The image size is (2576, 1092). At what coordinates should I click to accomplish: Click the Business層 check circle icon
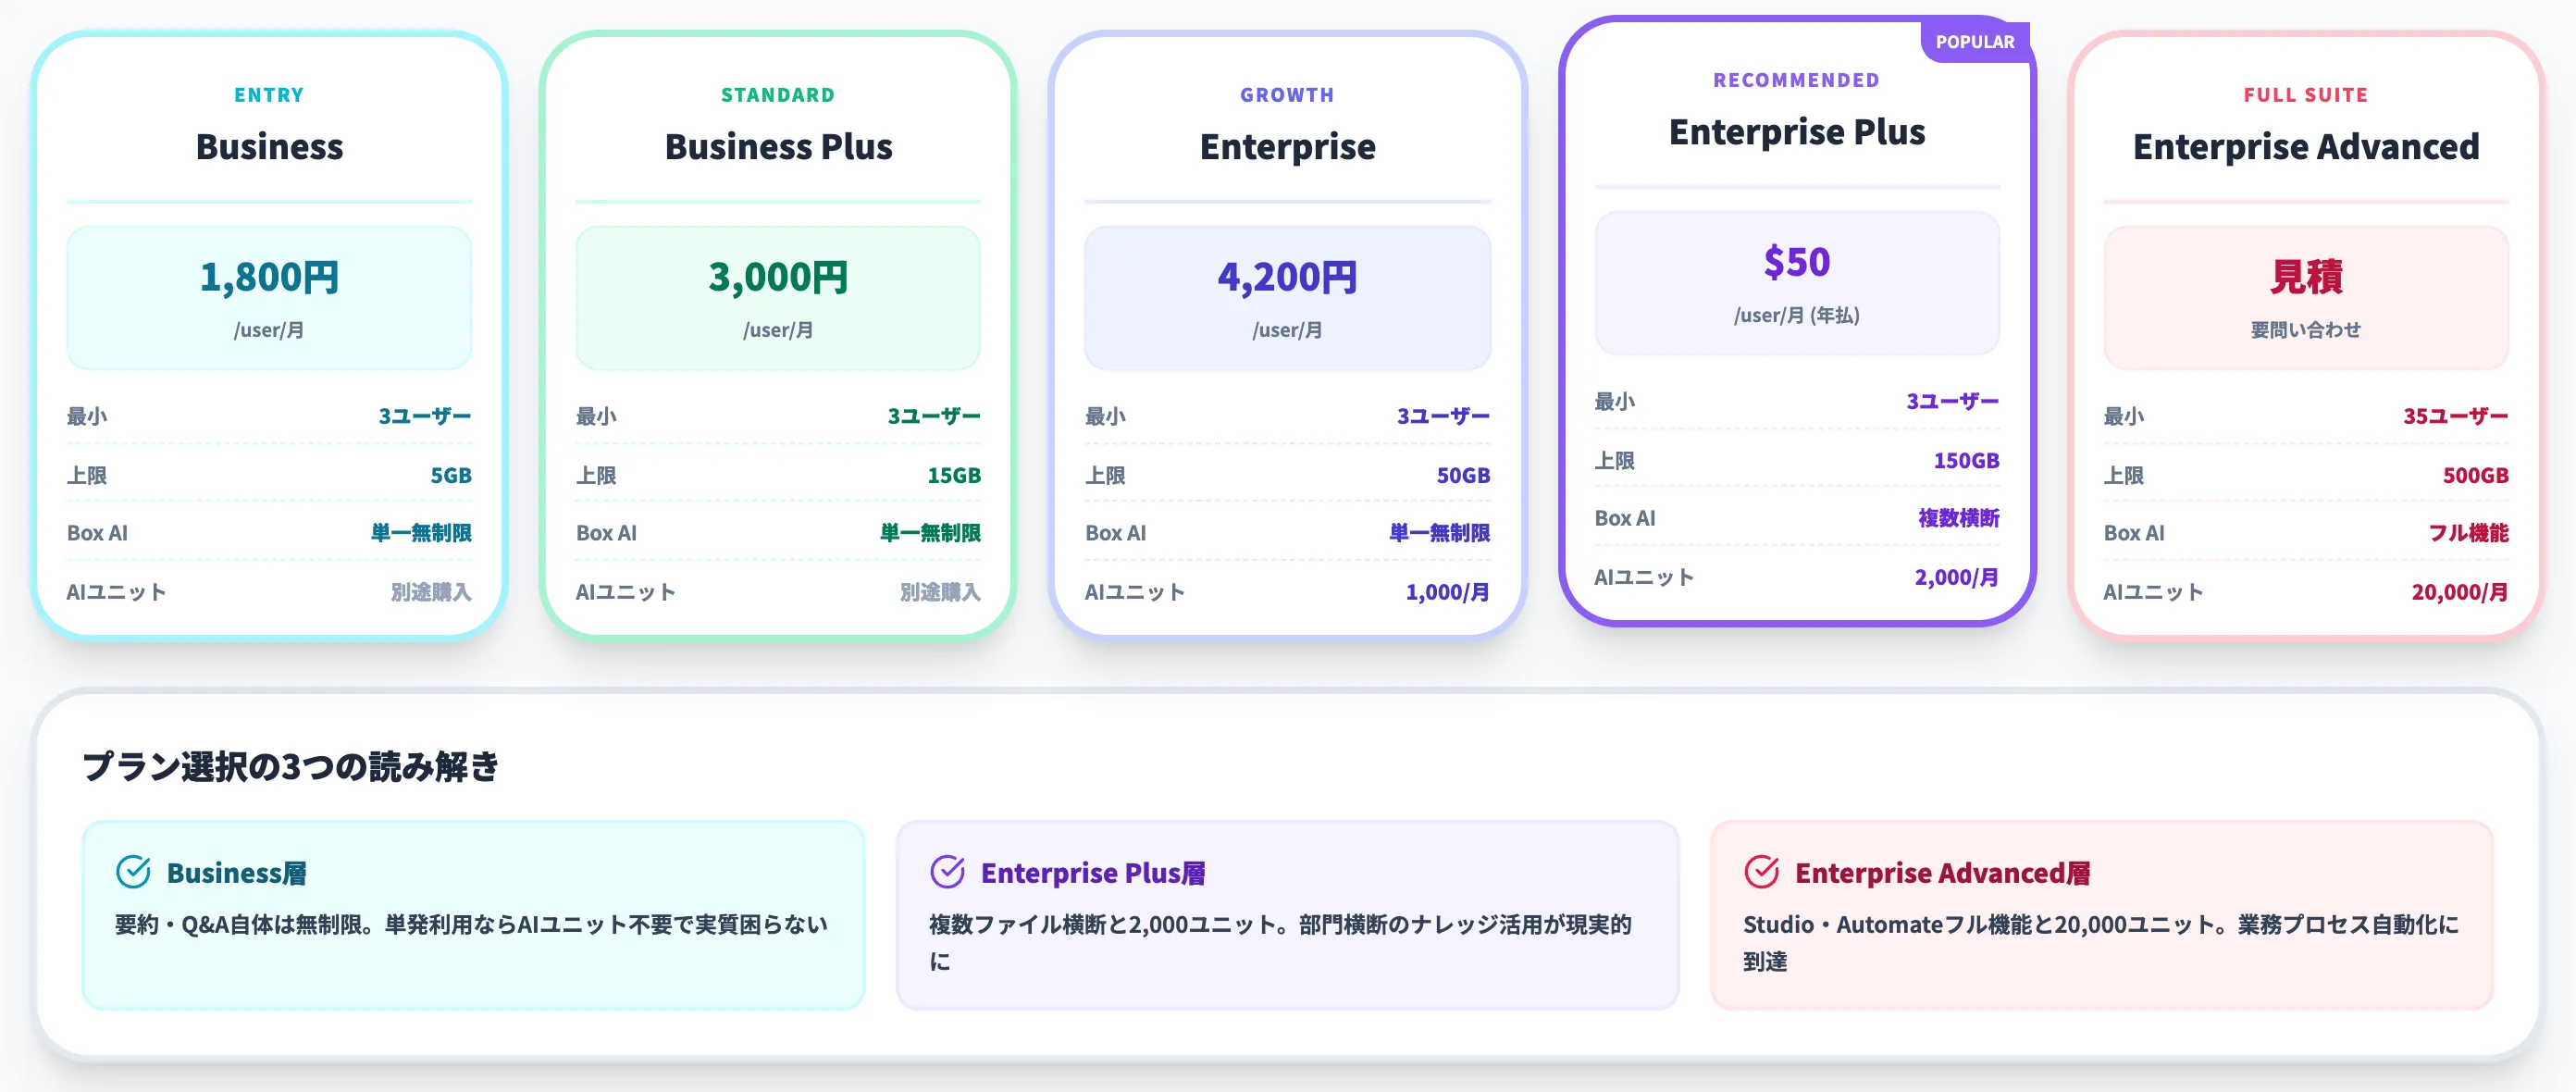tap(133, 872)
